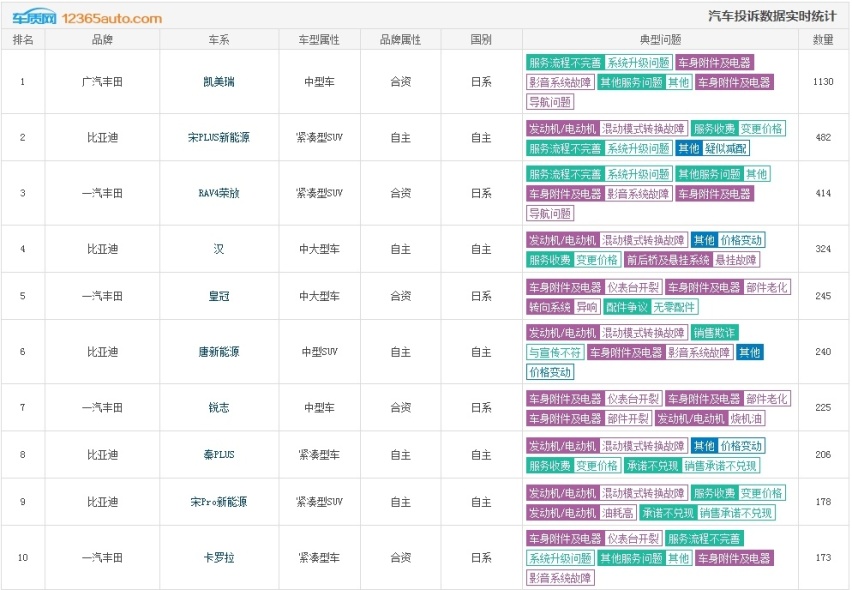Click the 导航问题 tag in the RAV4荣放 row
This screenshot has width=852, height=590.
pos(550,214)
